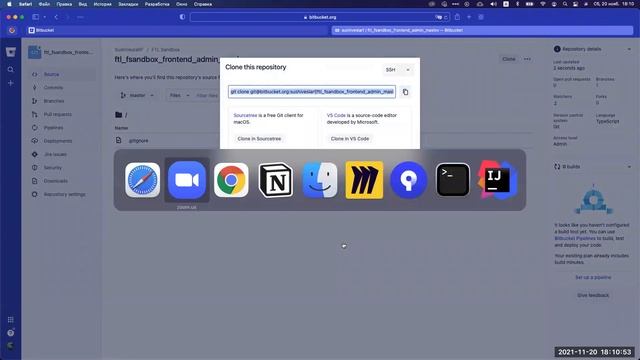Select the blue keyhole app icon
Image resolution: width=640 pixels, height=360 pixels.
[x=409, y=180]
